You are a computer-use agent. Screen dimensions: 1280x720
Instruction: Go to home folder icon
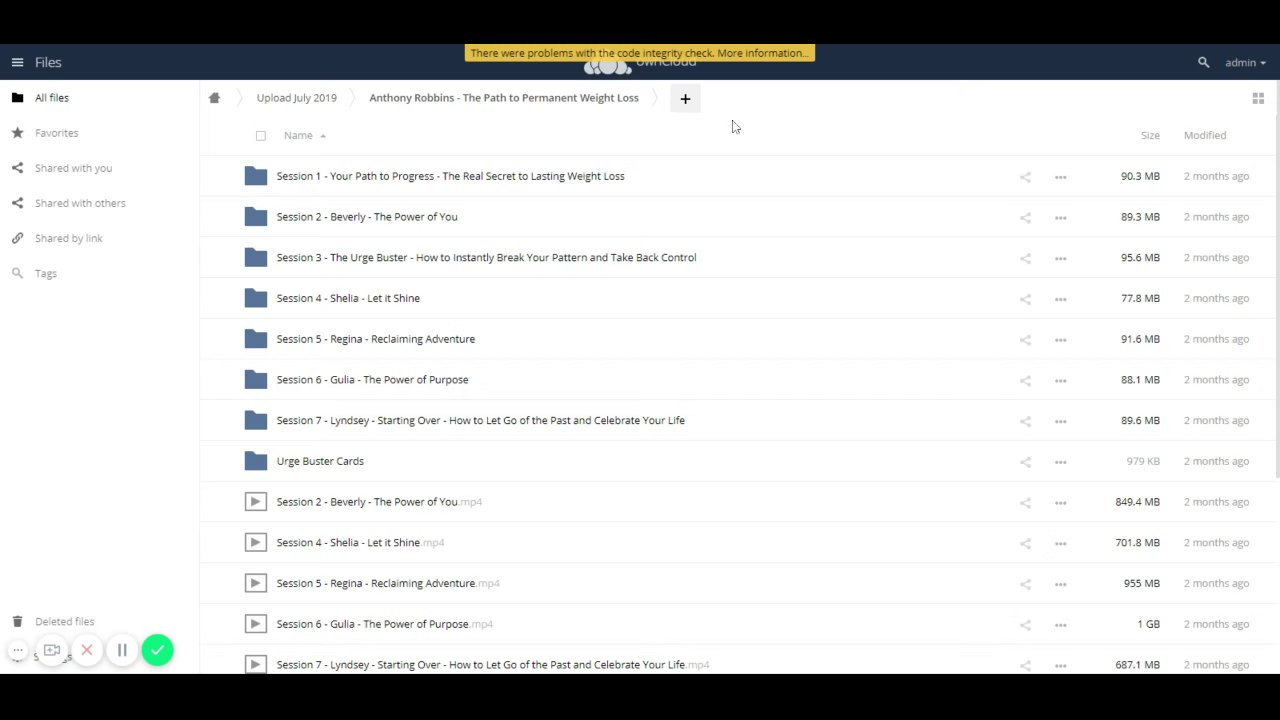click(x=214, y=98)
